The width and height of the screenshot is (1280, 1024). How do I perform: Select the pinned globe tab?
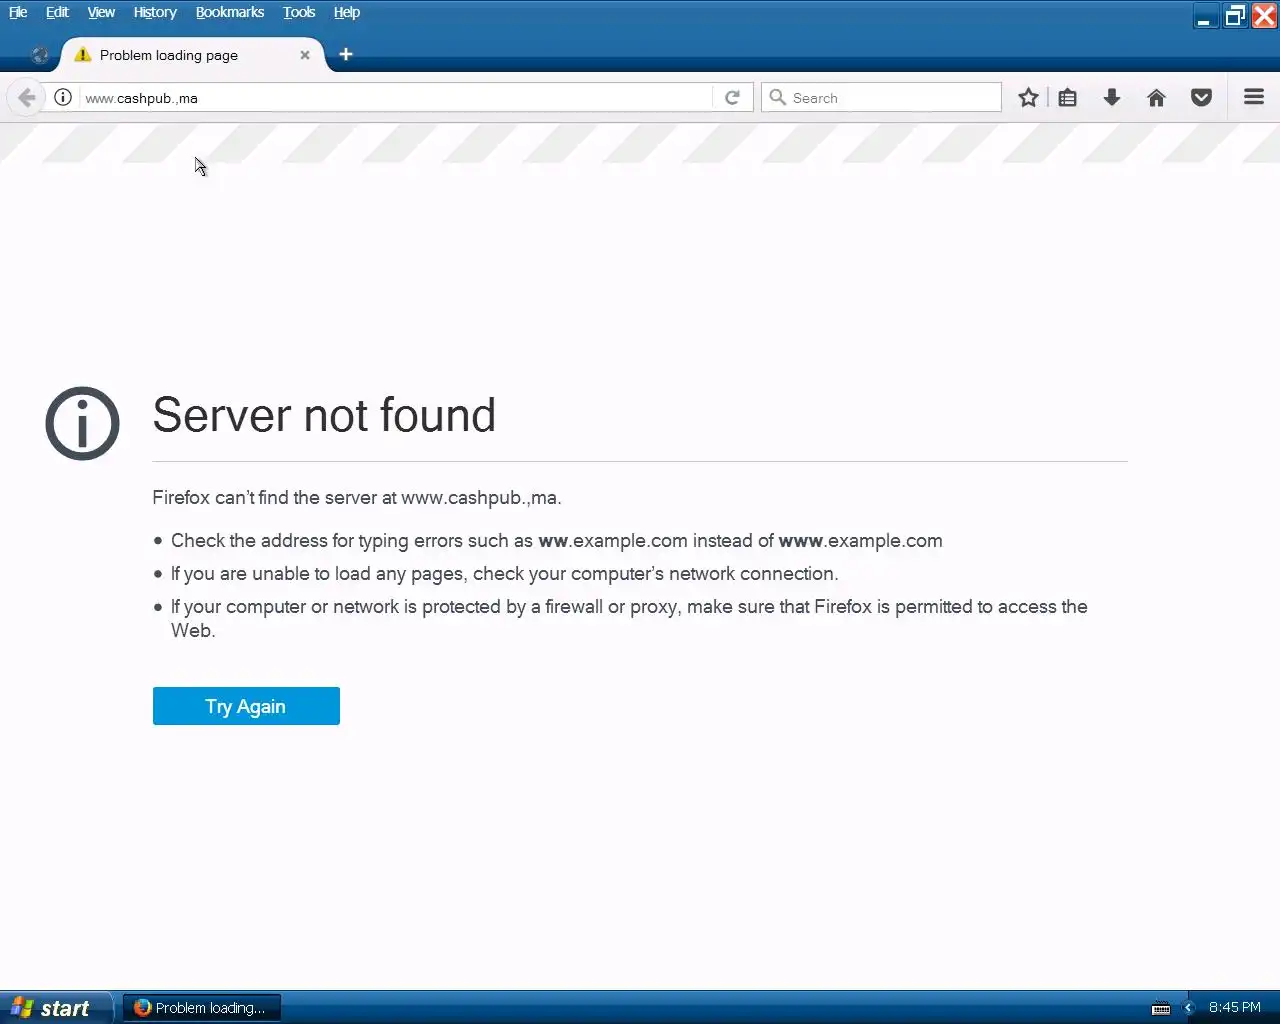click(40, 55)
